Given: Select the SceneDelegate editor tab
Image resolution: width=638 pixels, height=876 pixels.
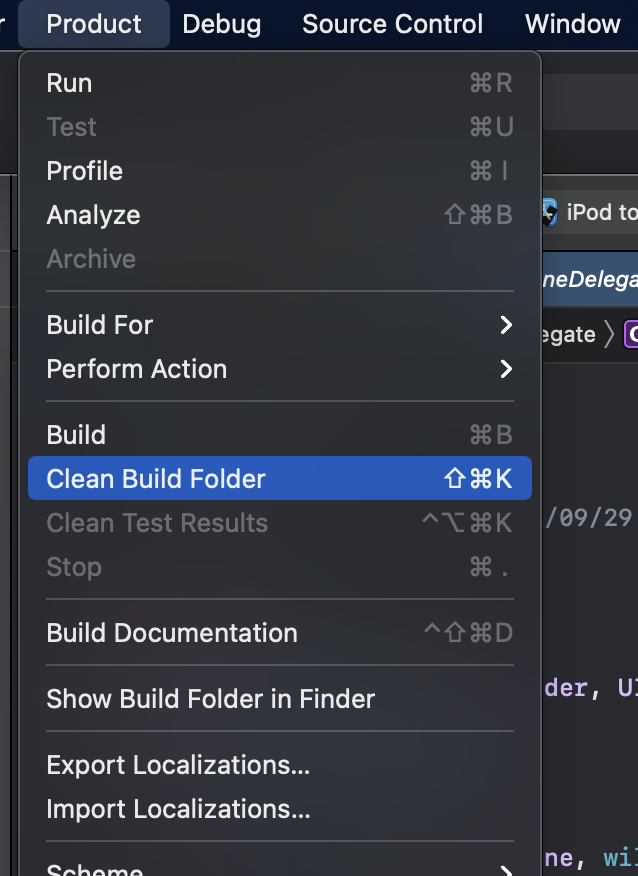Looking at the screenshot, I should pyautogui.click(x=590, y=279).
